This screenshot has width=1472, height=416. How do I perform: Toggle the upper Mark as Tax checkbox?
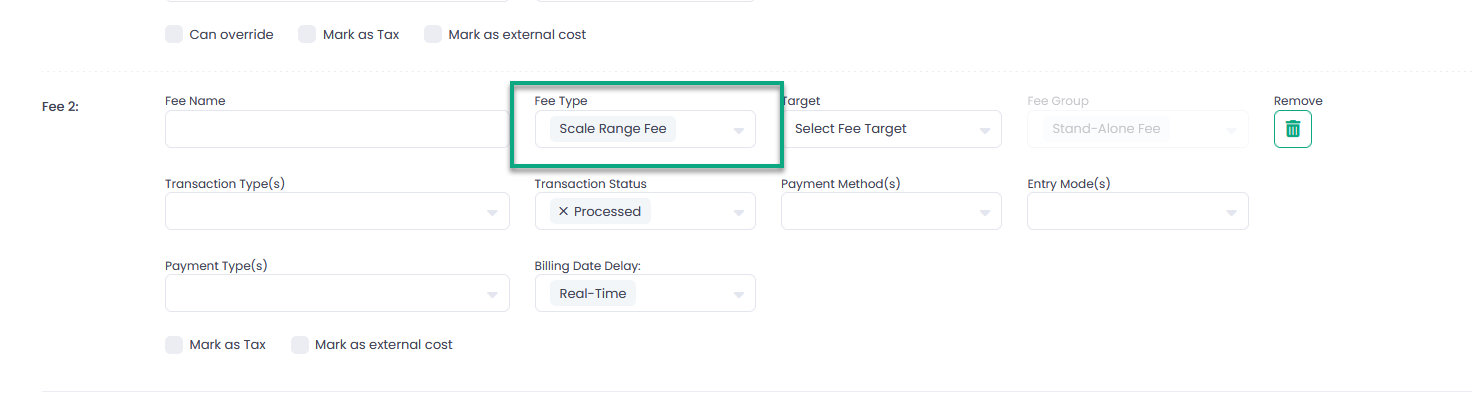tap(307, 34)
